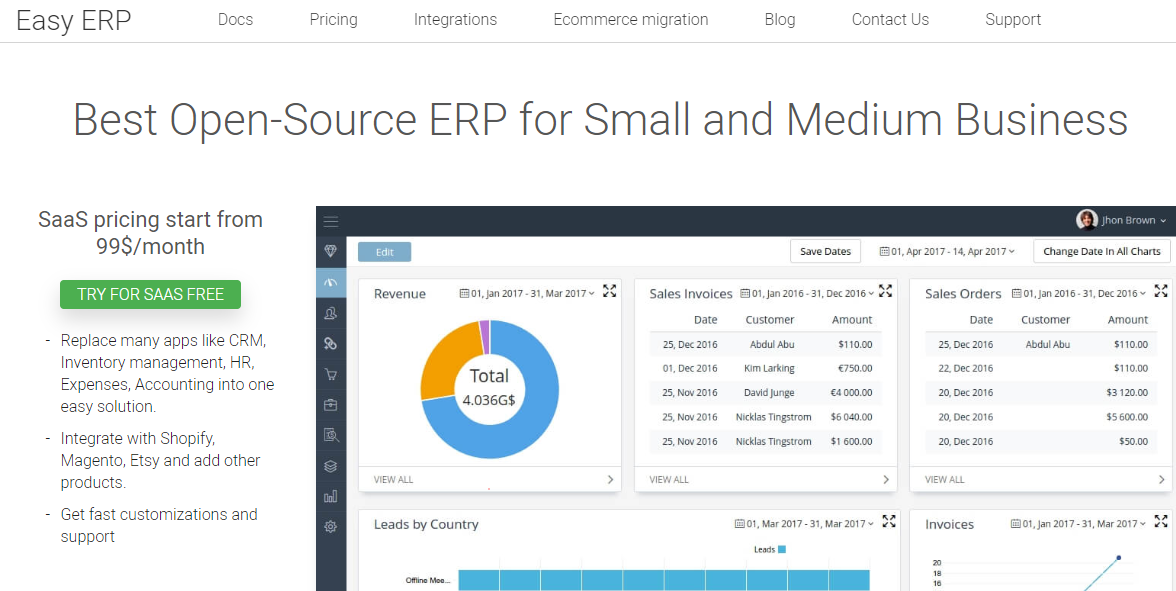Open the hamburger menu in the dashboard
The height and width of the screenshot is (591, 1176).
click(x=331, y=221)
